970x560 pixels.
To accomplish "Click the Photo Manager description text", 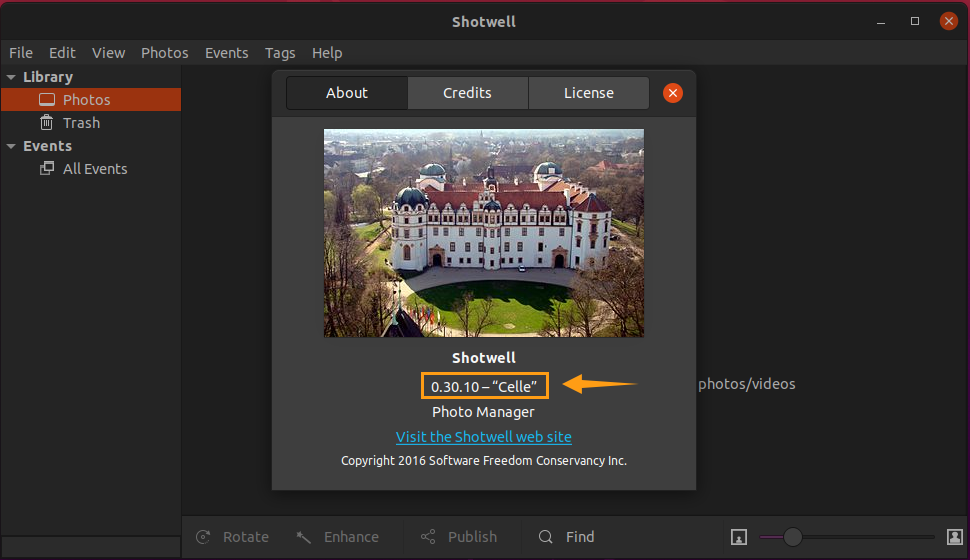I will pos(484,412).
